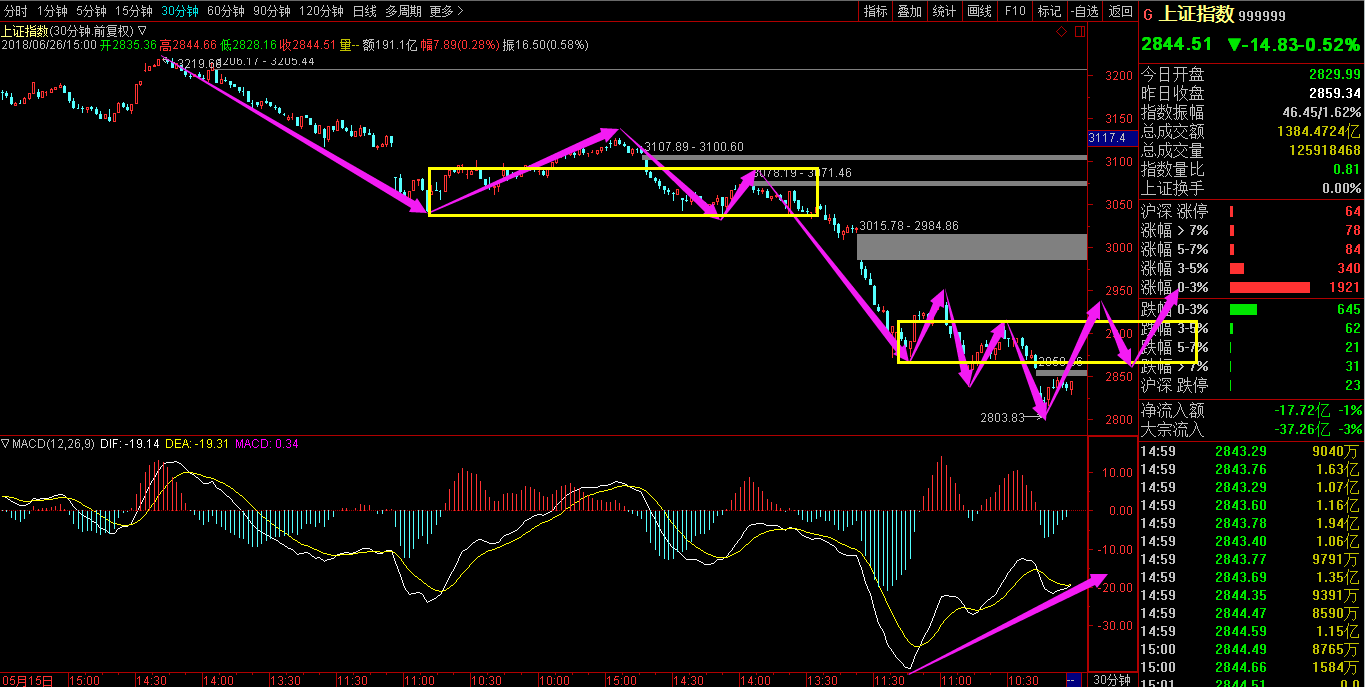Screen dimensions: 1365x687
Task: Click the 返回 back button
Action: [1120, 11]
